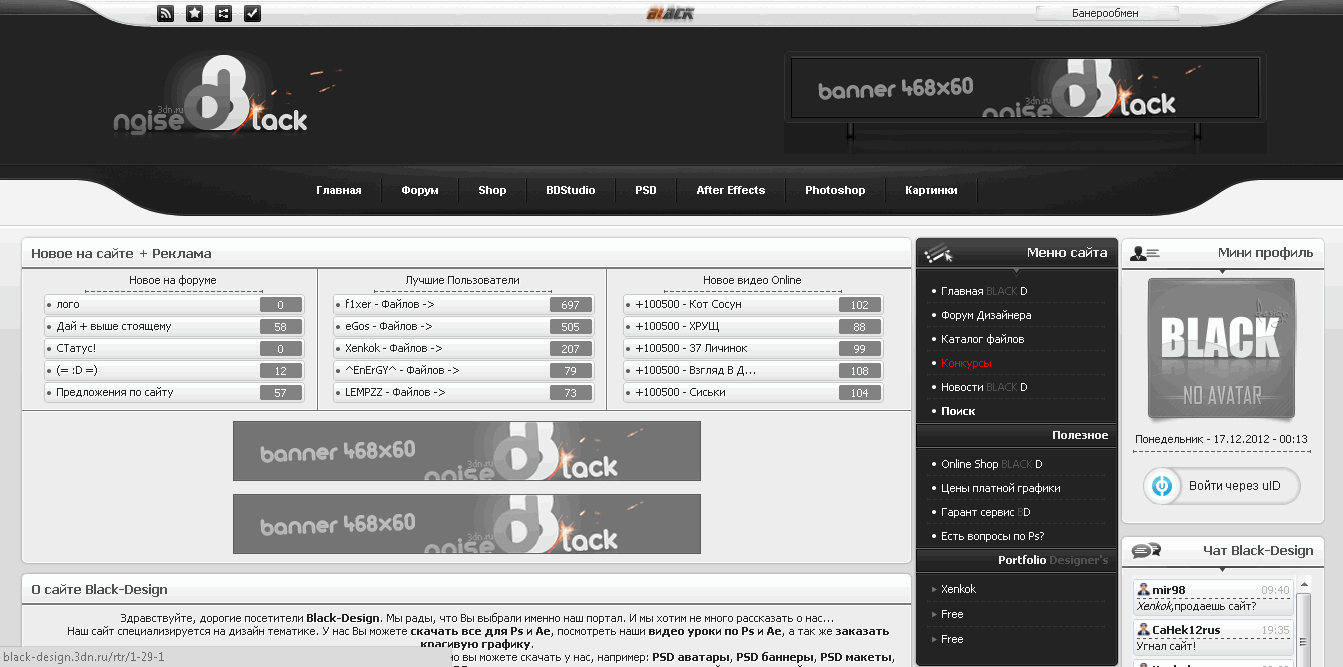Click the share icon in top bar
The height and width of the screenshot is (667, 1343).
(224, 13)
